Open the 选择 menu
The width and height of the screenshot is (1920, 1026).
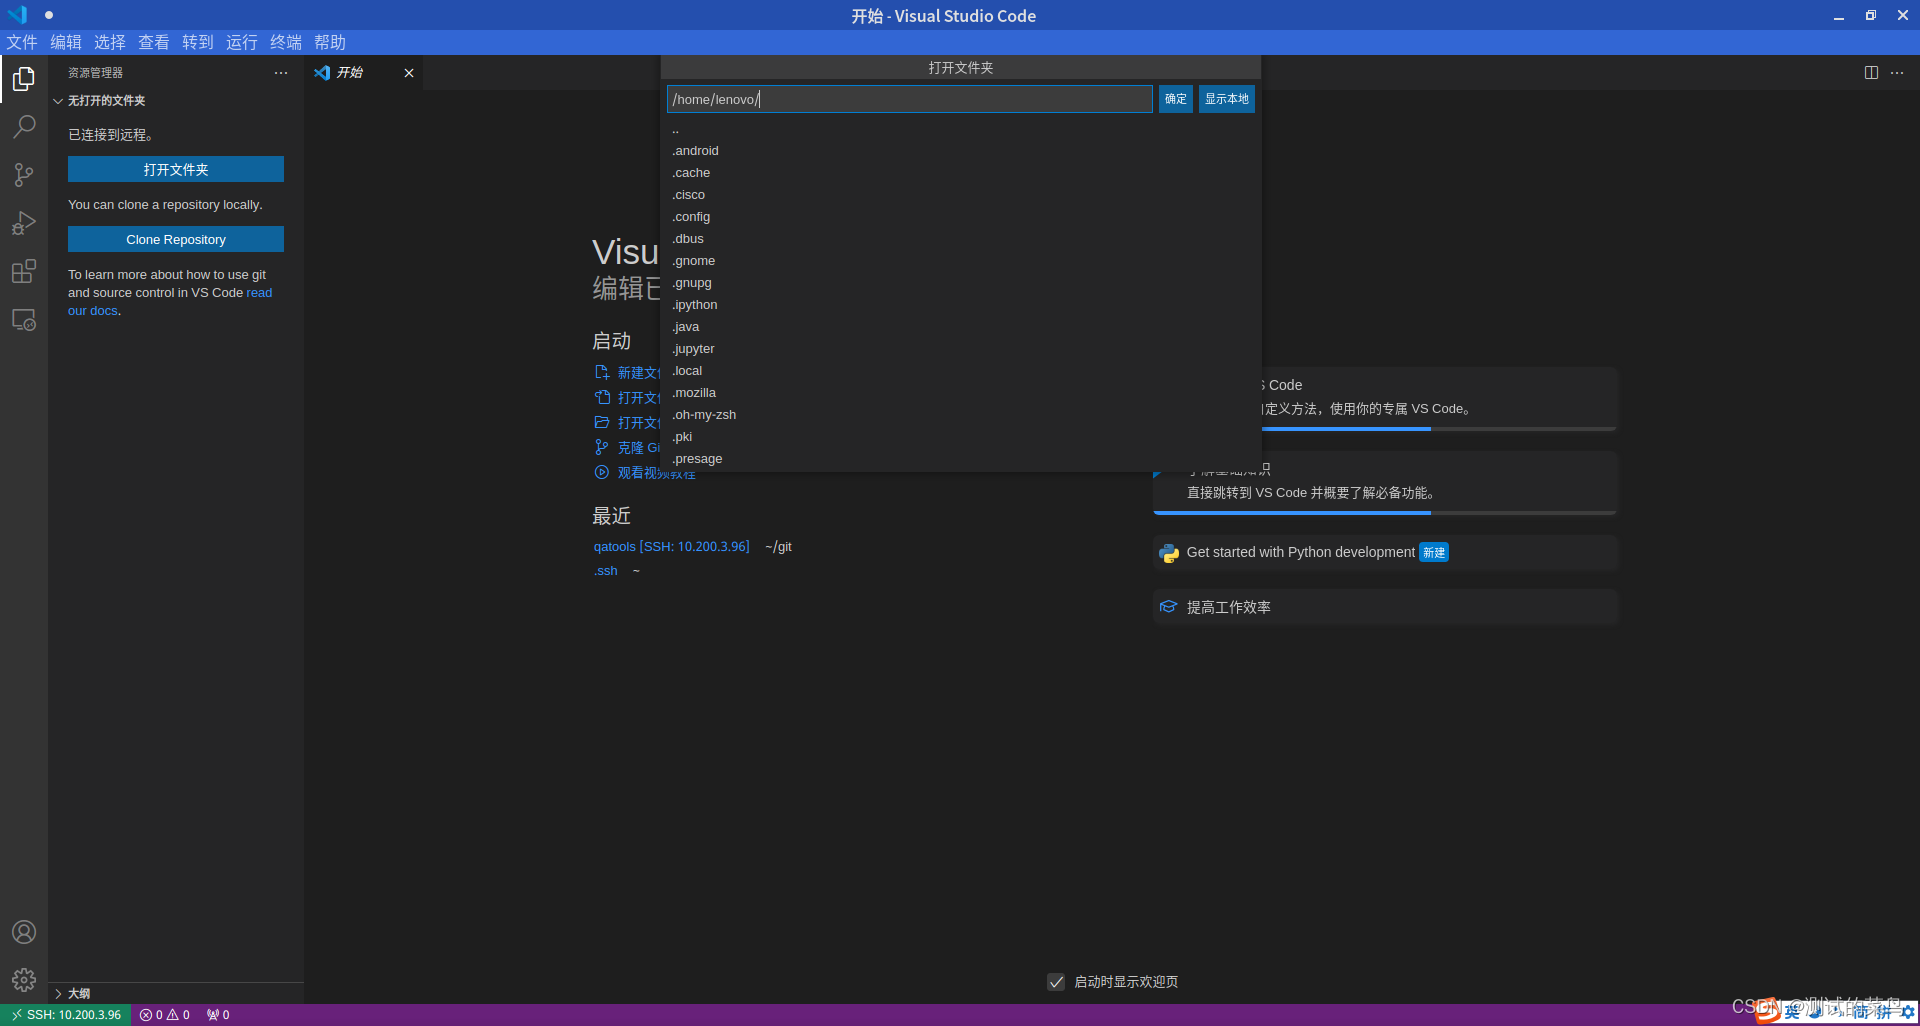pyautogui.click(x=110, y=42)
